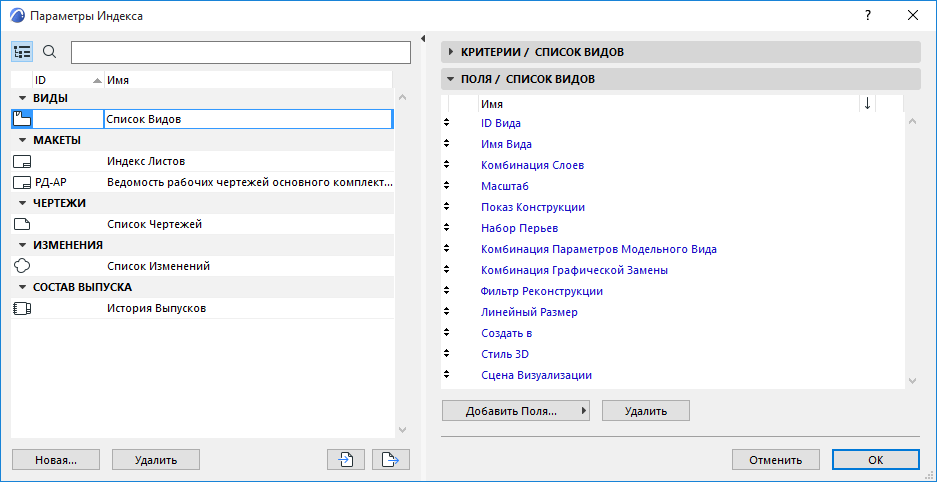937x482 pixels.
Task: Click the Новая... button
Action: (x=56, y=459)
